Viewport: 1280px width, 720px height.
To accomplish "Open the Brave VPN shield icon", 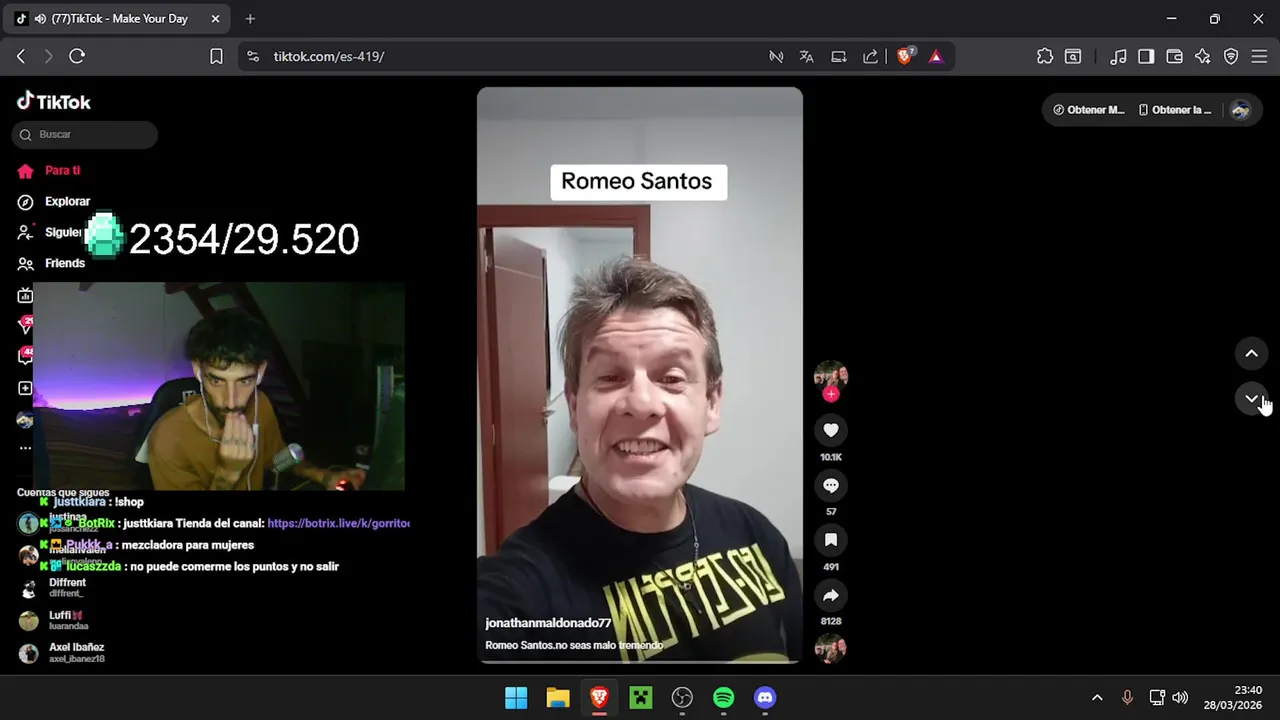I will [1231, 56].
